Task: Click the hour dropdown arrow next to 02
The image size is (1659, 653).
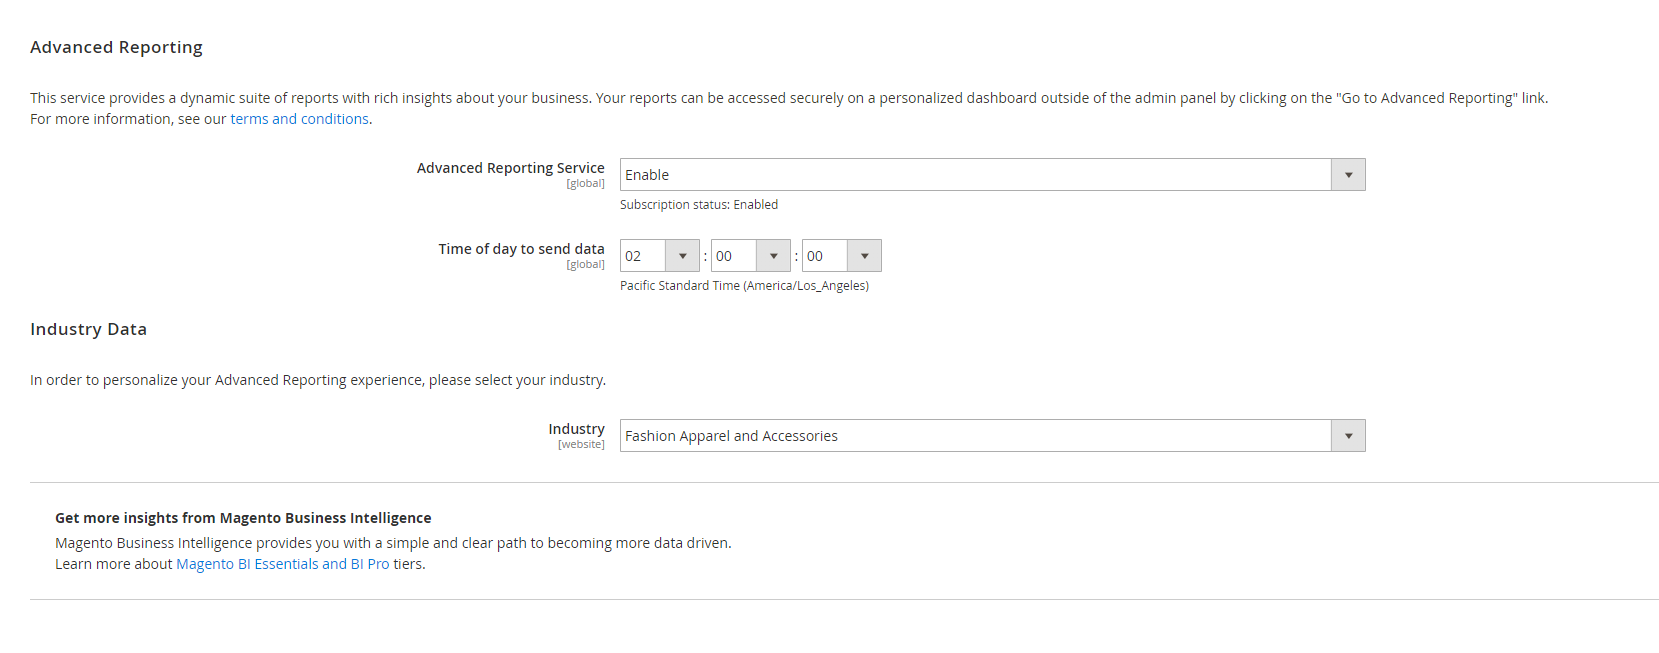Action: point(683,255)
